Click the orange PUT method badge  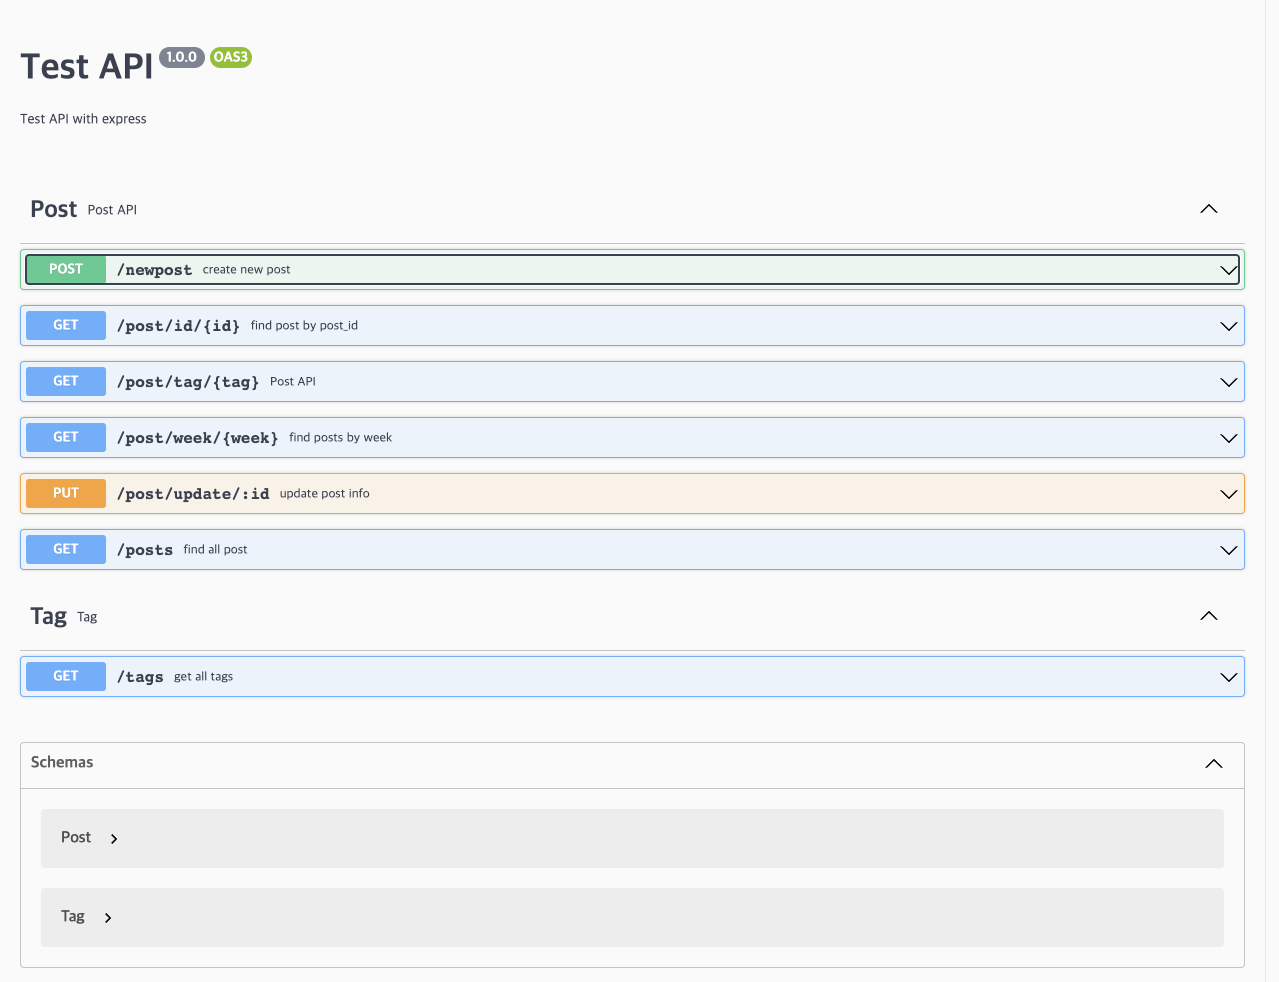tap(66, 493)
